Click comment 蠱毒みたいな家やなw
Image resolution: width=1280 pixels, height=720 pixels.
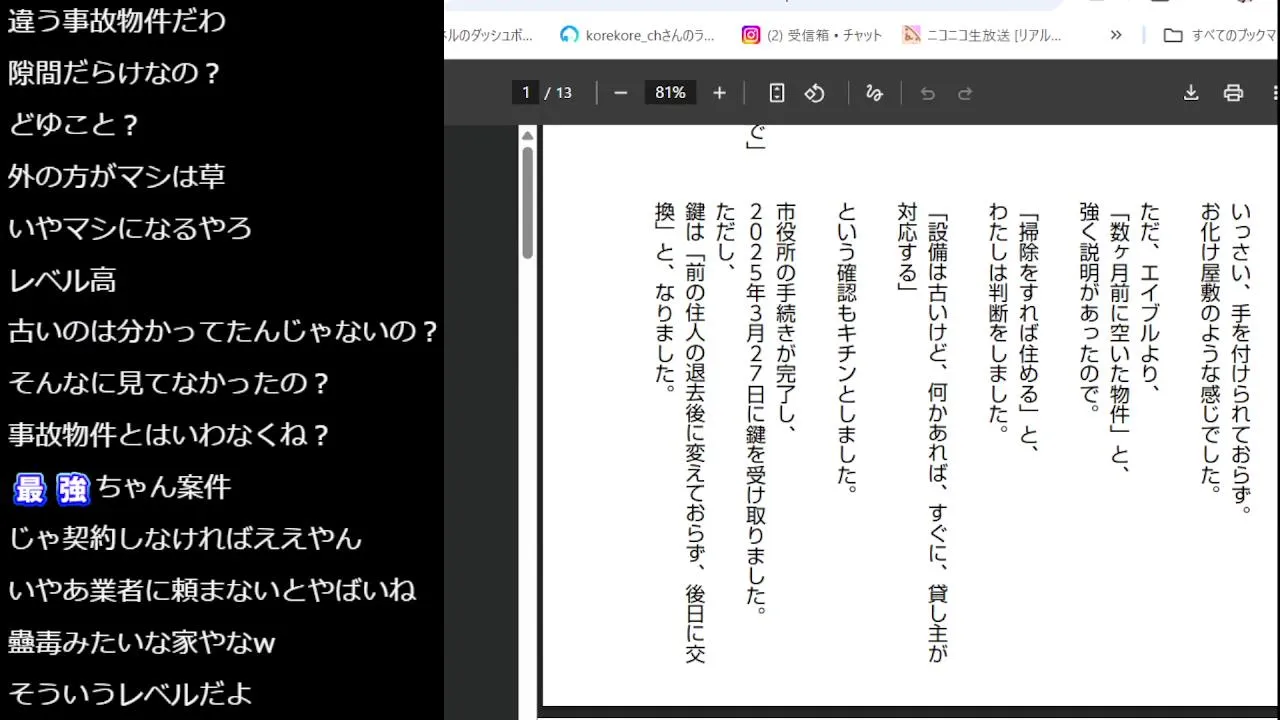pyautogui.click(x=141, y=643)
